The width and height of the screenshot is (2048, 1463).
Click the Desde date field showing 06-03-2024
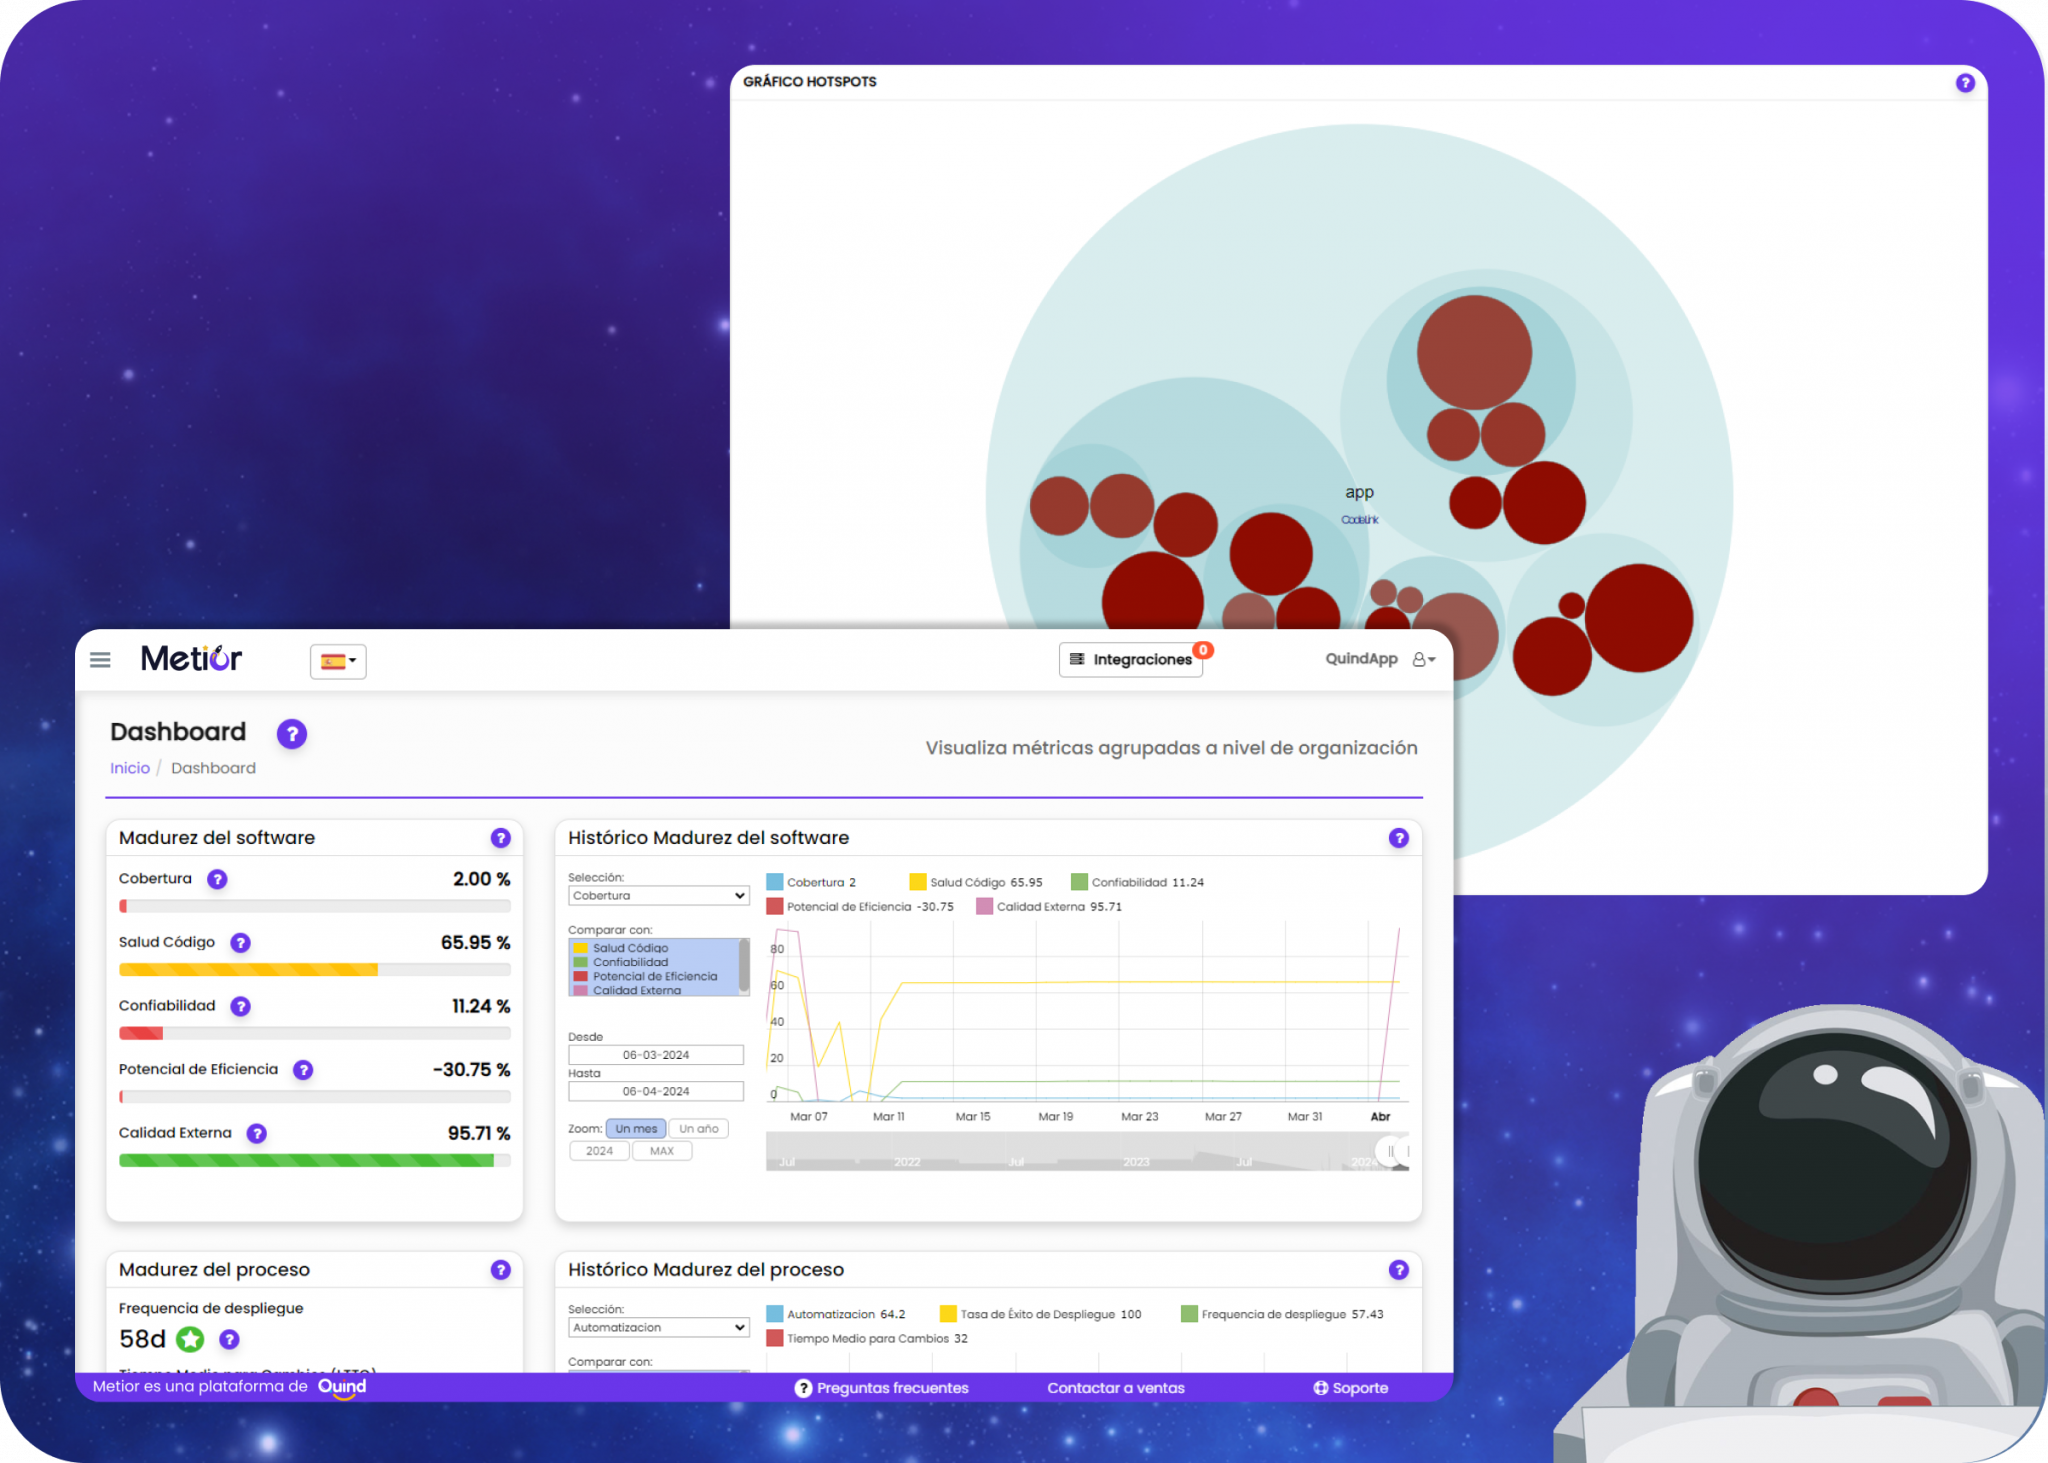tap(657, 1054)
